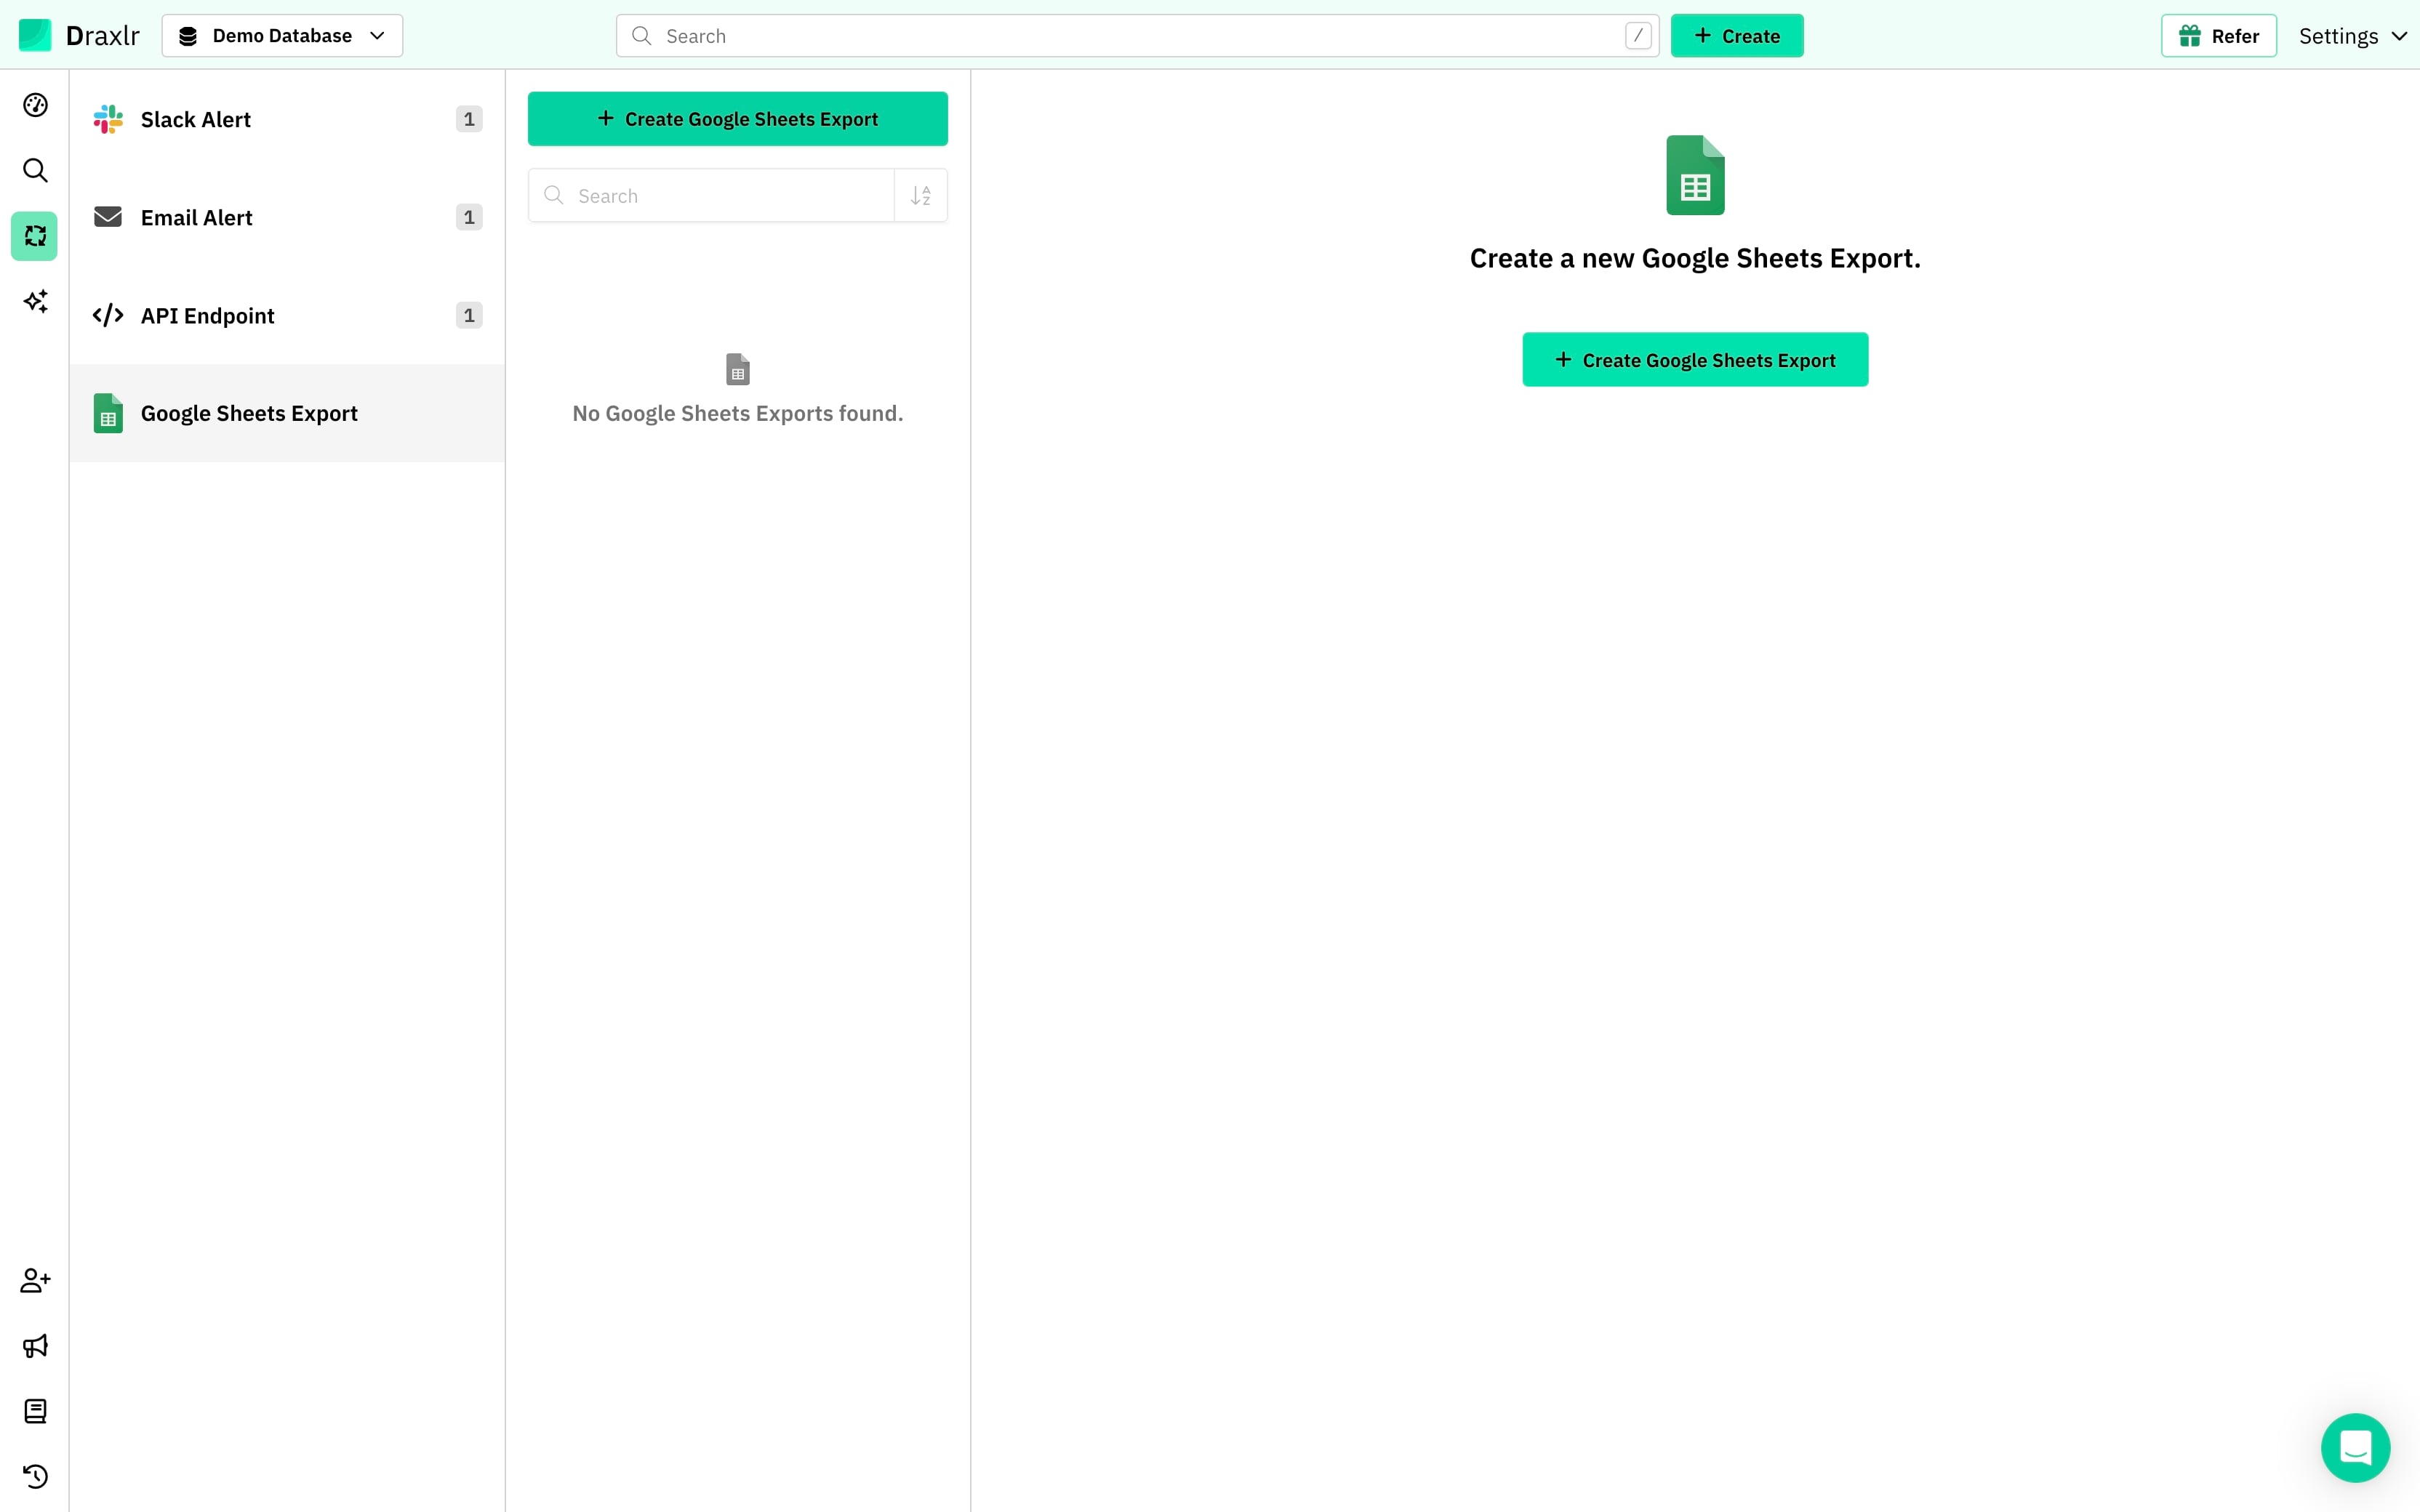Select Google Sheets Export in the list
The height and width of the screenshot is (1512, 2420).
[287, 413]
